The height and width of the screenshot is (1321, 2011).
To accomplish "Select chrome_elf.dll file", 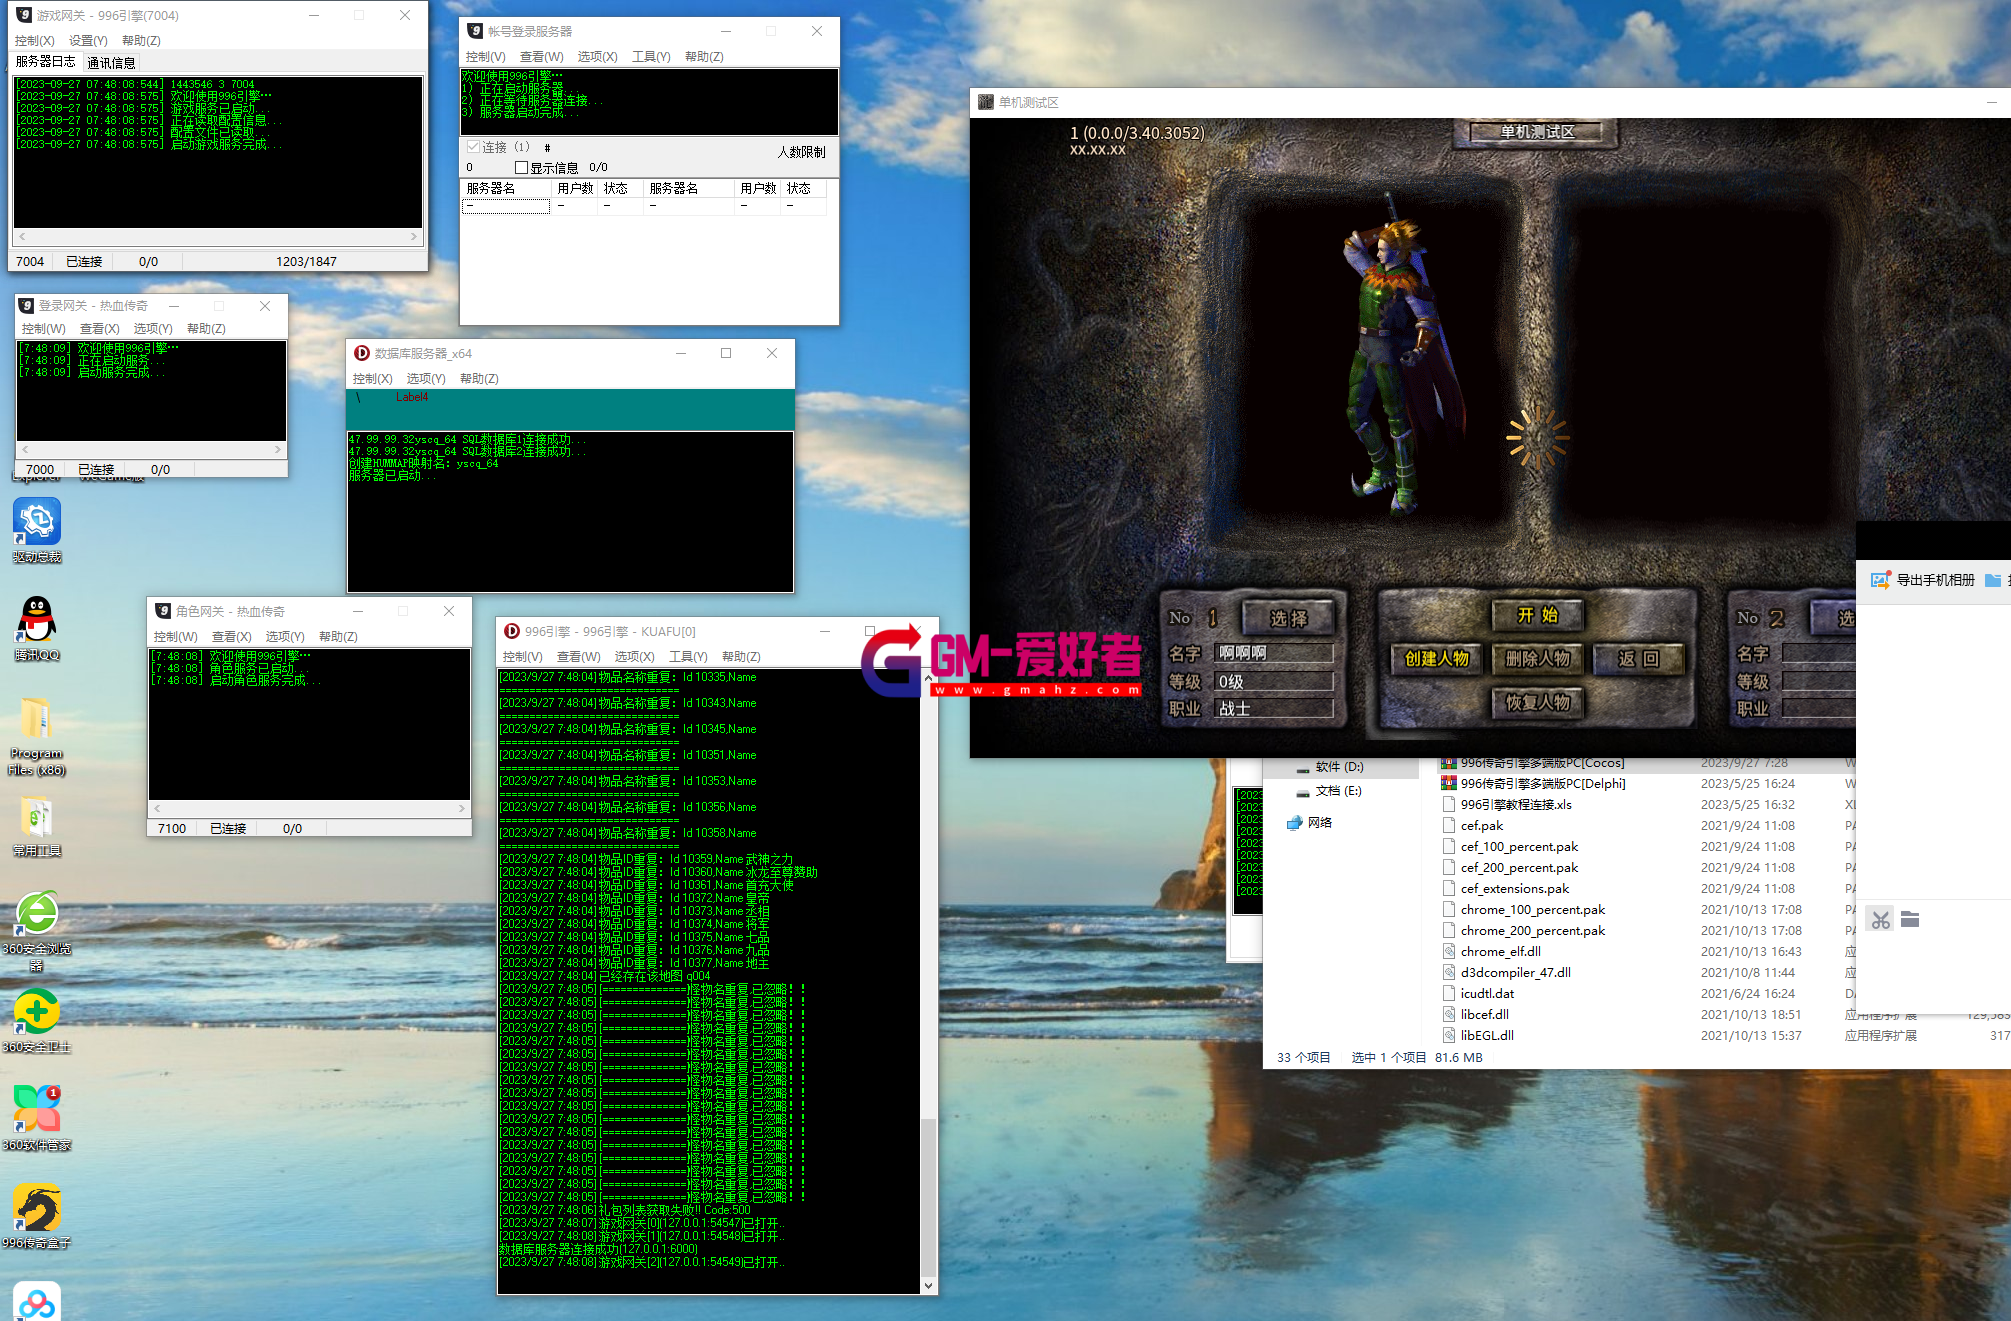I will point(1500,951).
